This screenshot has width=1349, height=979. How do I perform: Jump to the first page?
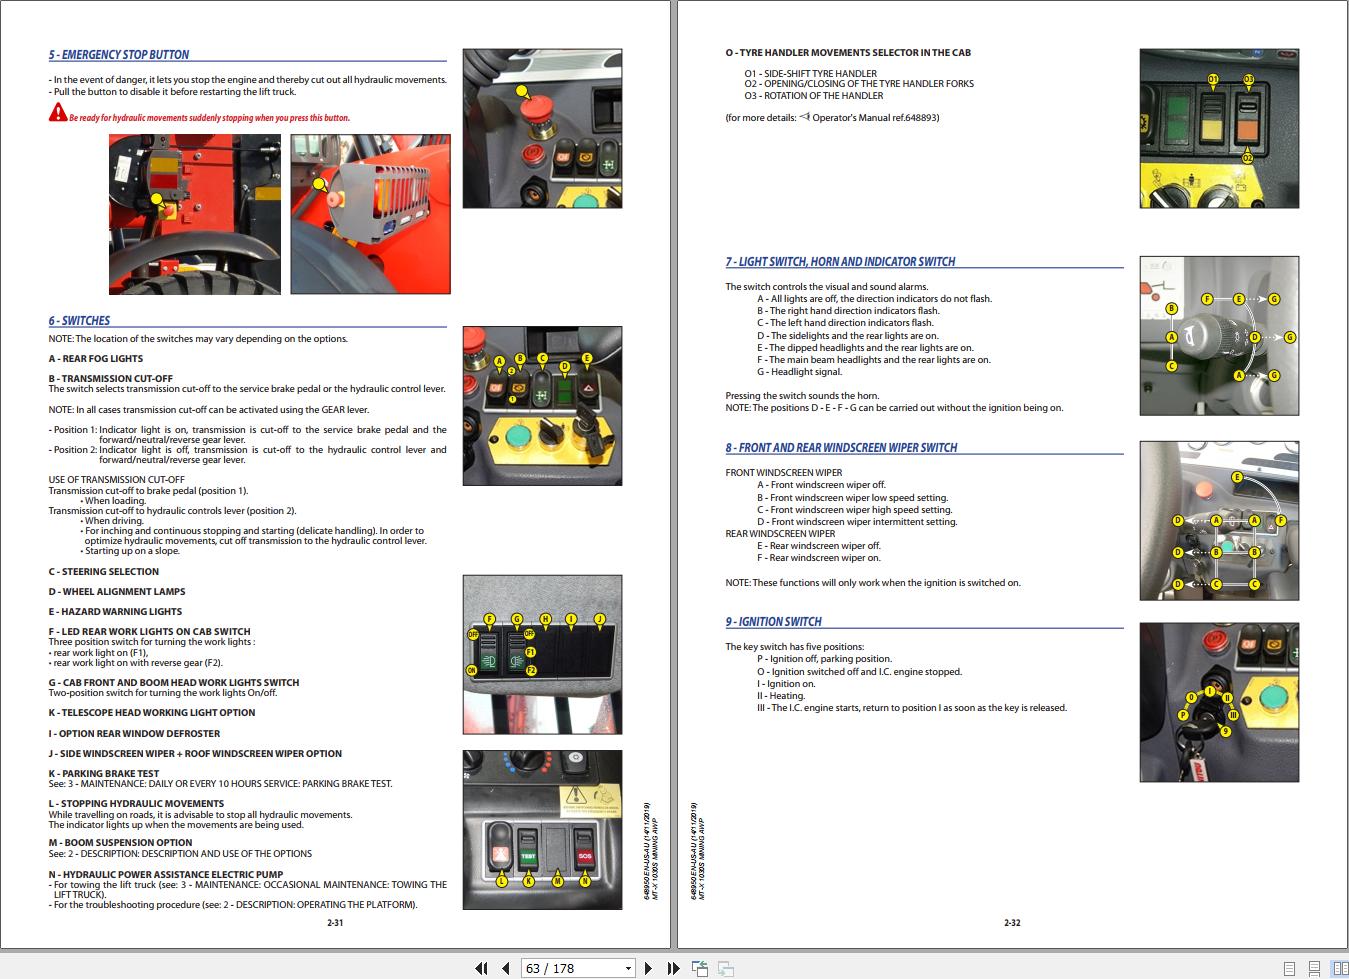[x=481, y=968]
